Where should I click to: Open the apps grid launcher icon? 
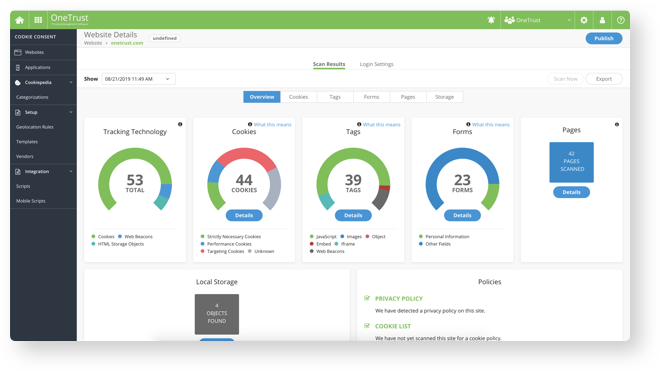click(38, 20)
